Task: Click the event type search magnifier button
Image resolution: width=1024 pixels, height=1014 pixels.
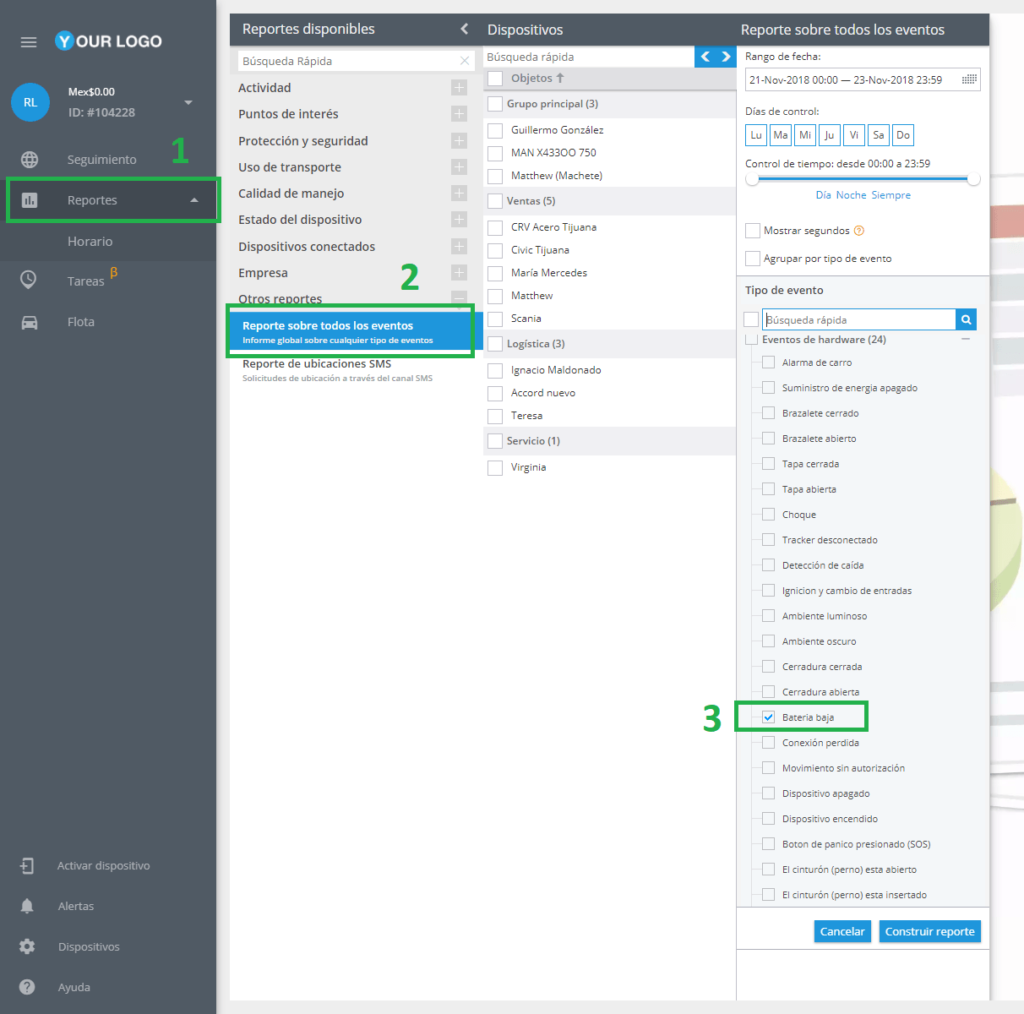Action: 966,319
